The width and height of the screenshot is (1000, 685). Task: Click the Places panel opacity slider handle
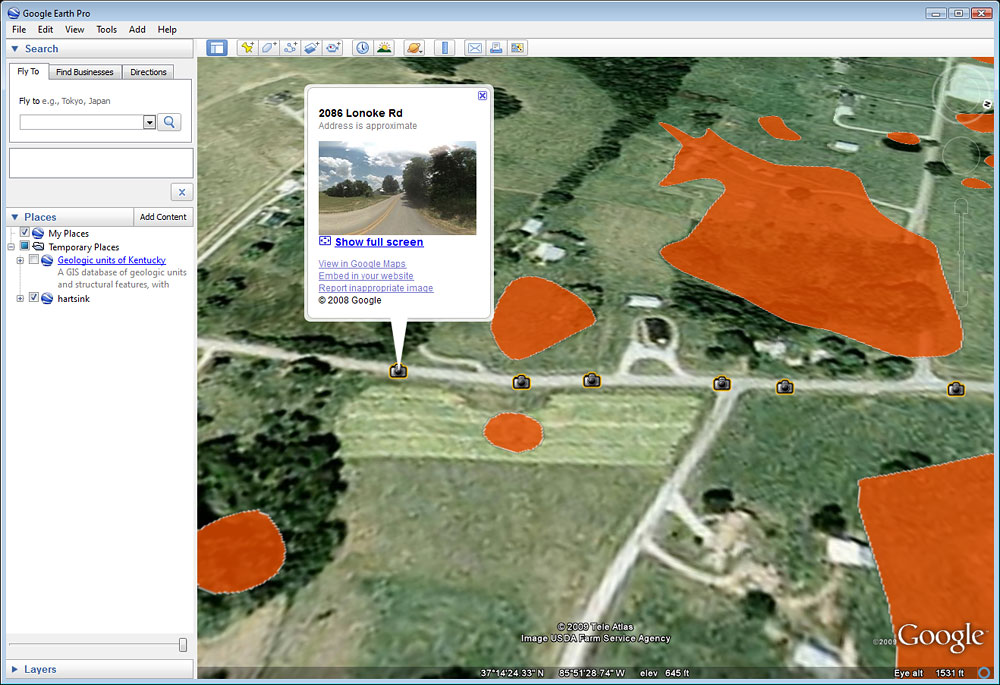click(183, 645)
